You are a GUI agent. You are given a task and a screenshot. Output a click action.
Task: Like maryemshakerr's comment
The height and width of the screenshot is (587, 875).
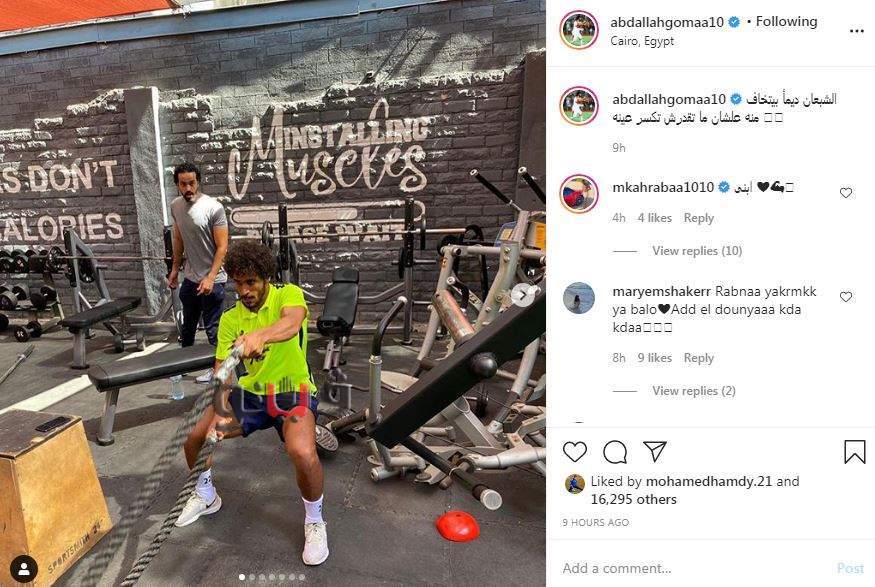pos(846,297)
